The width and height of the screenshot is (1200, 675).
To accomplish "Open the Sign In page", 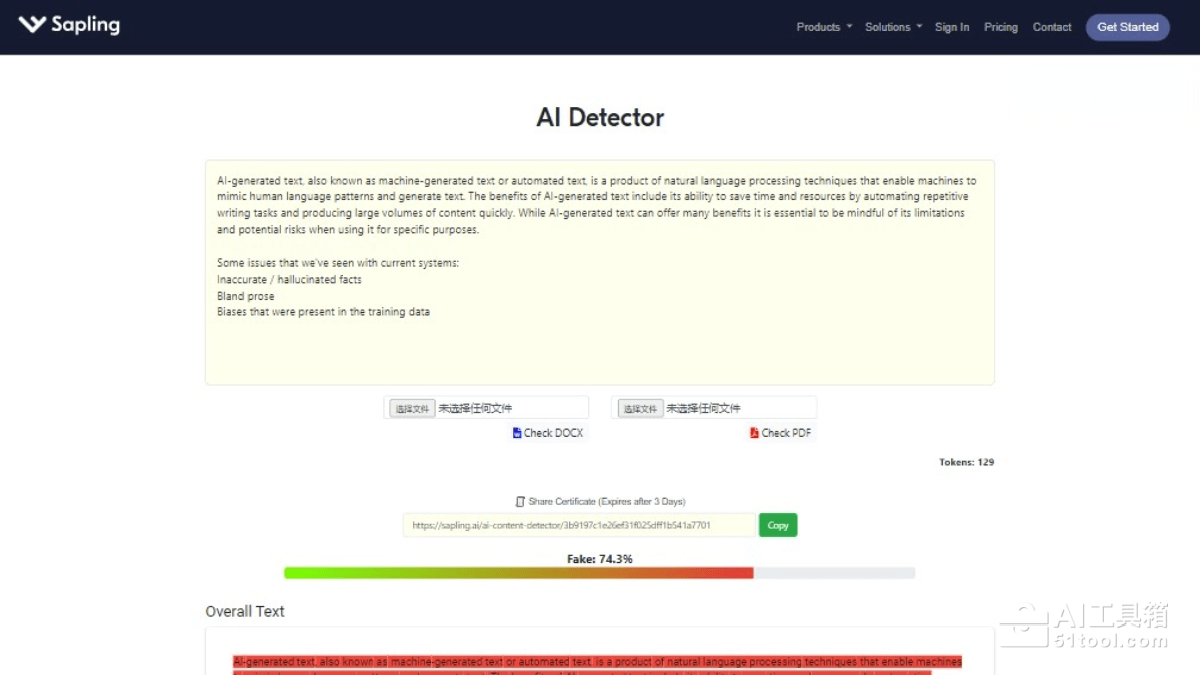I will tap(951, 27).
